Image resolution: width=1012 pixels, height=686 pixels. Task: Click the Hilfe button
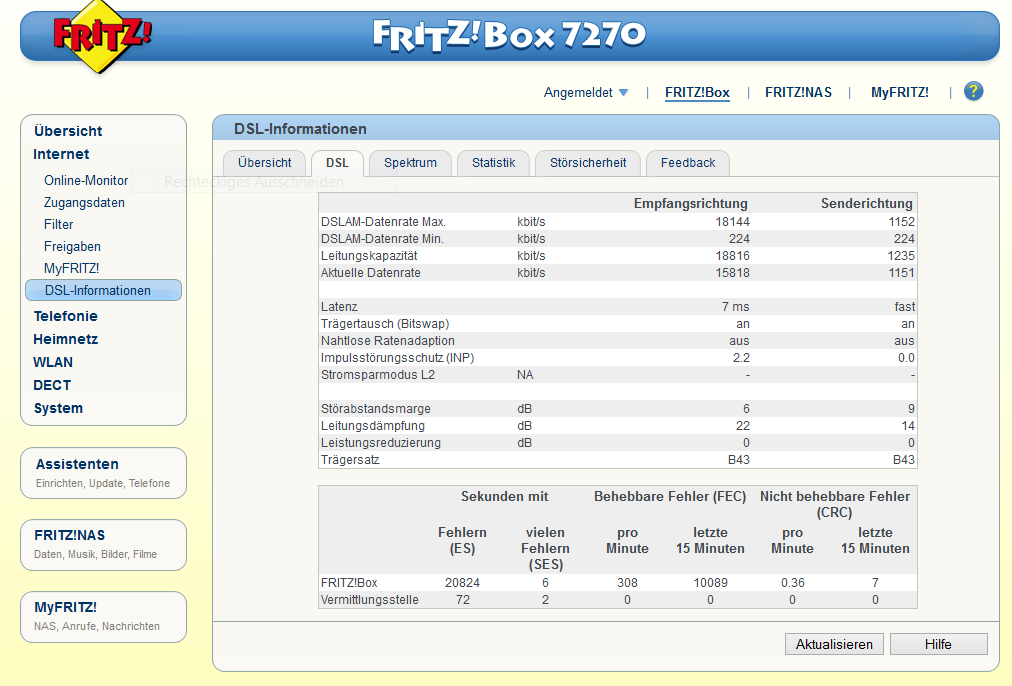click(x=938, y=644)
